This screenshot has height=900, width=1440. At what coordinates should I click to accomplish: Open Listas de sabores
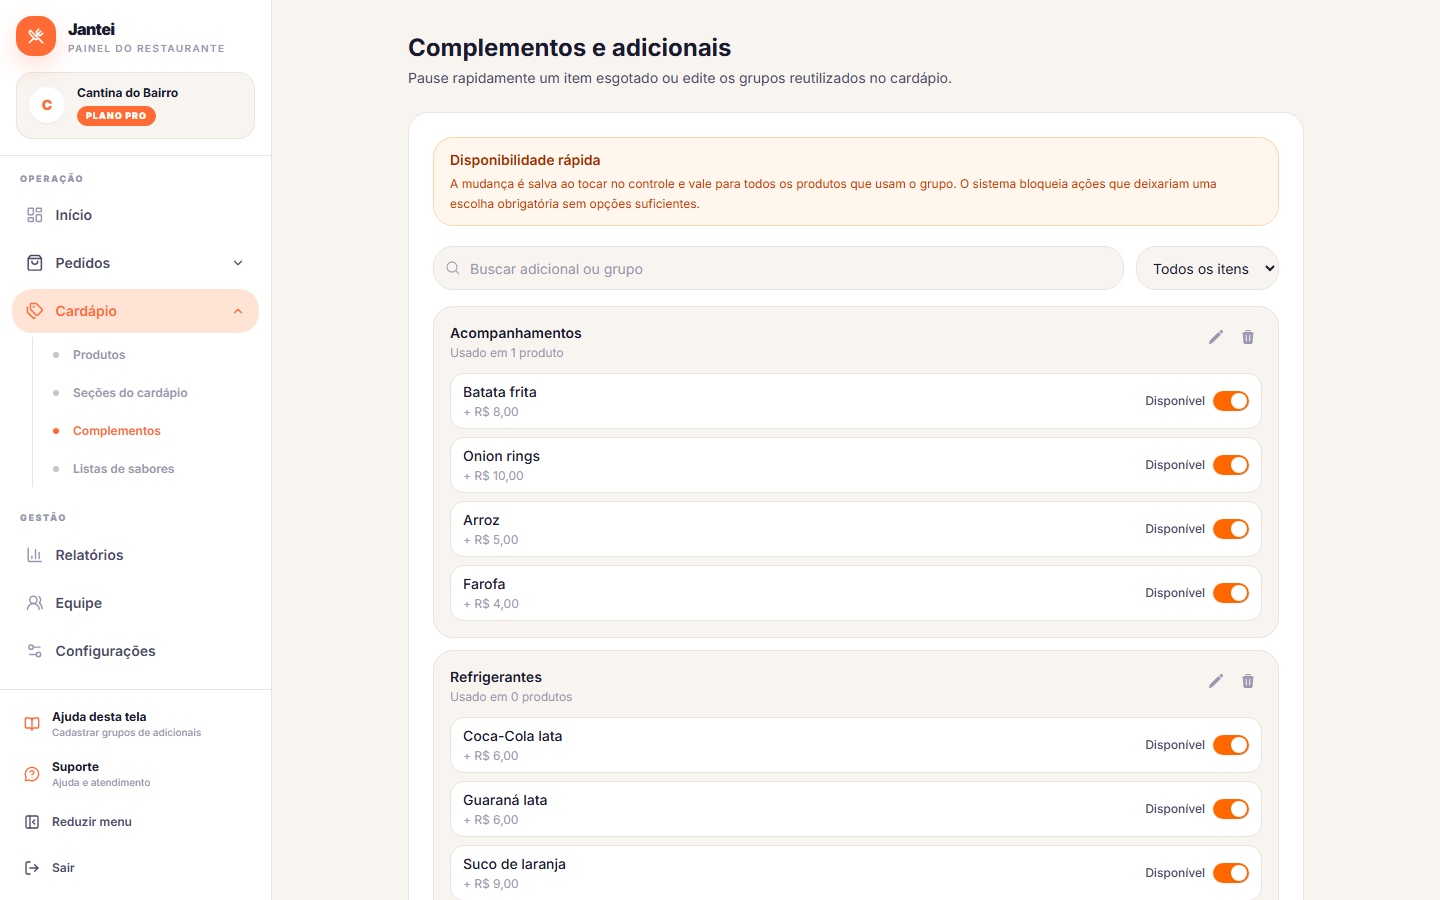click(x=123, y=469)
